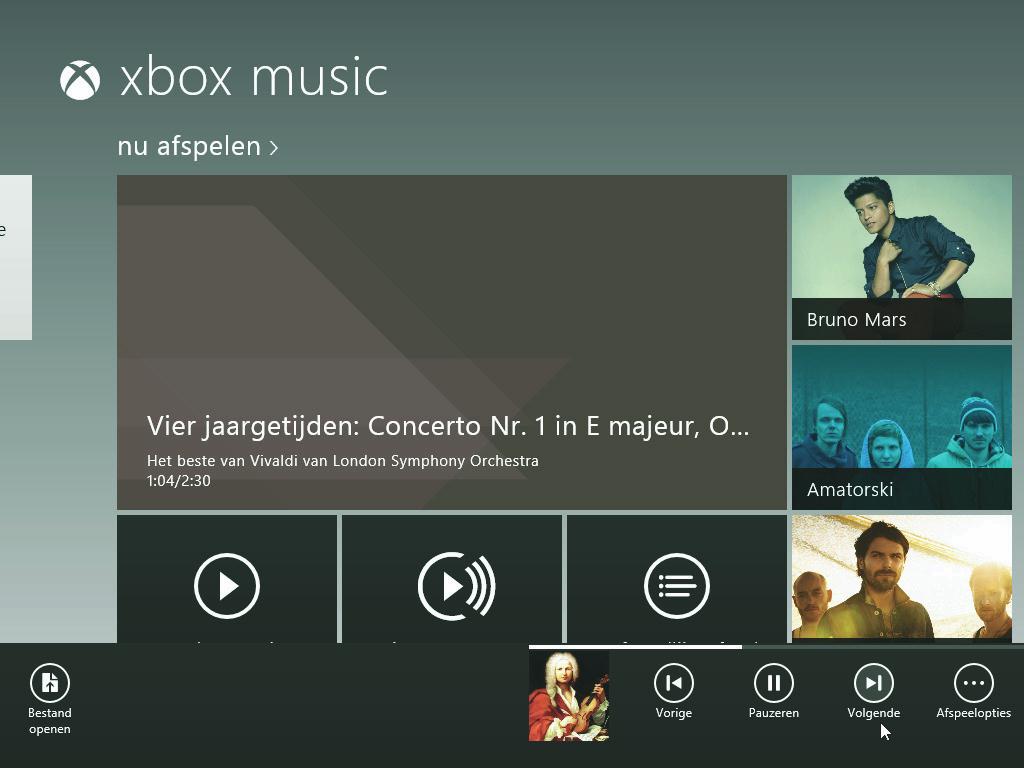Open Afspeelopties playback options

pyautogui.click(x=974, y=691)
